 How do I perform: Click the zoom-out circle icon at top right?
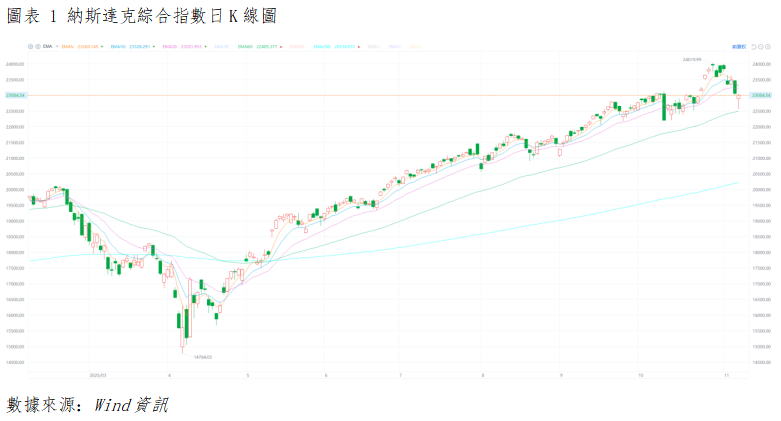coord(761,46)
